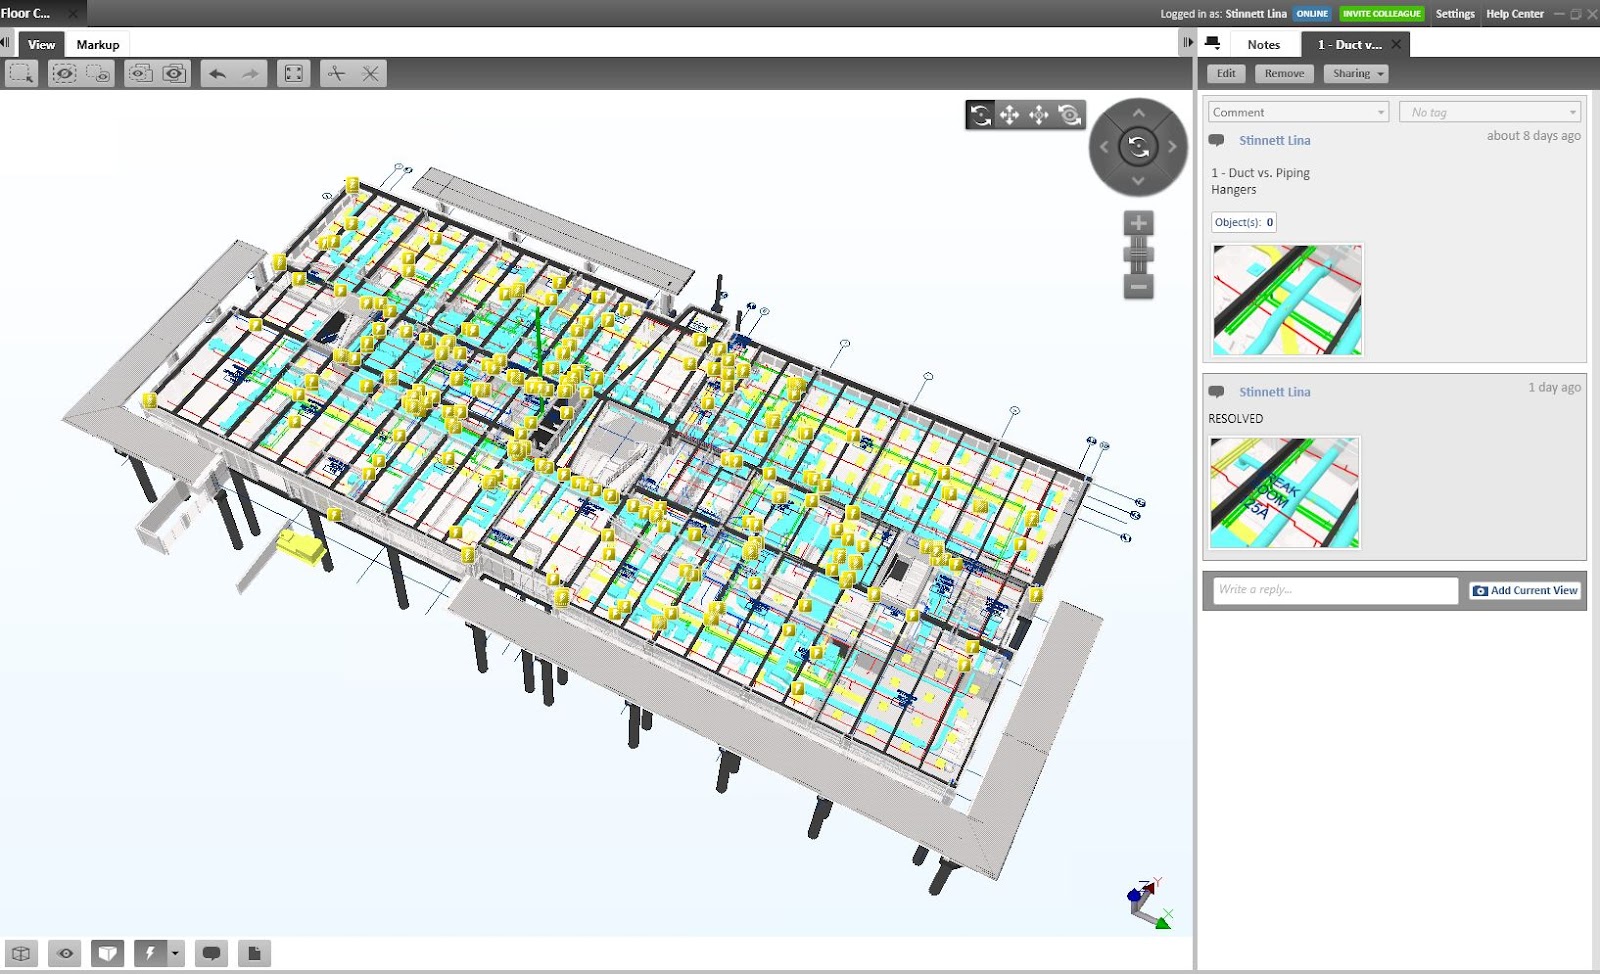Screen dimensions: 1600x974
Task: Click the Object(s): 0 box
Action: tap(1244, 222)
